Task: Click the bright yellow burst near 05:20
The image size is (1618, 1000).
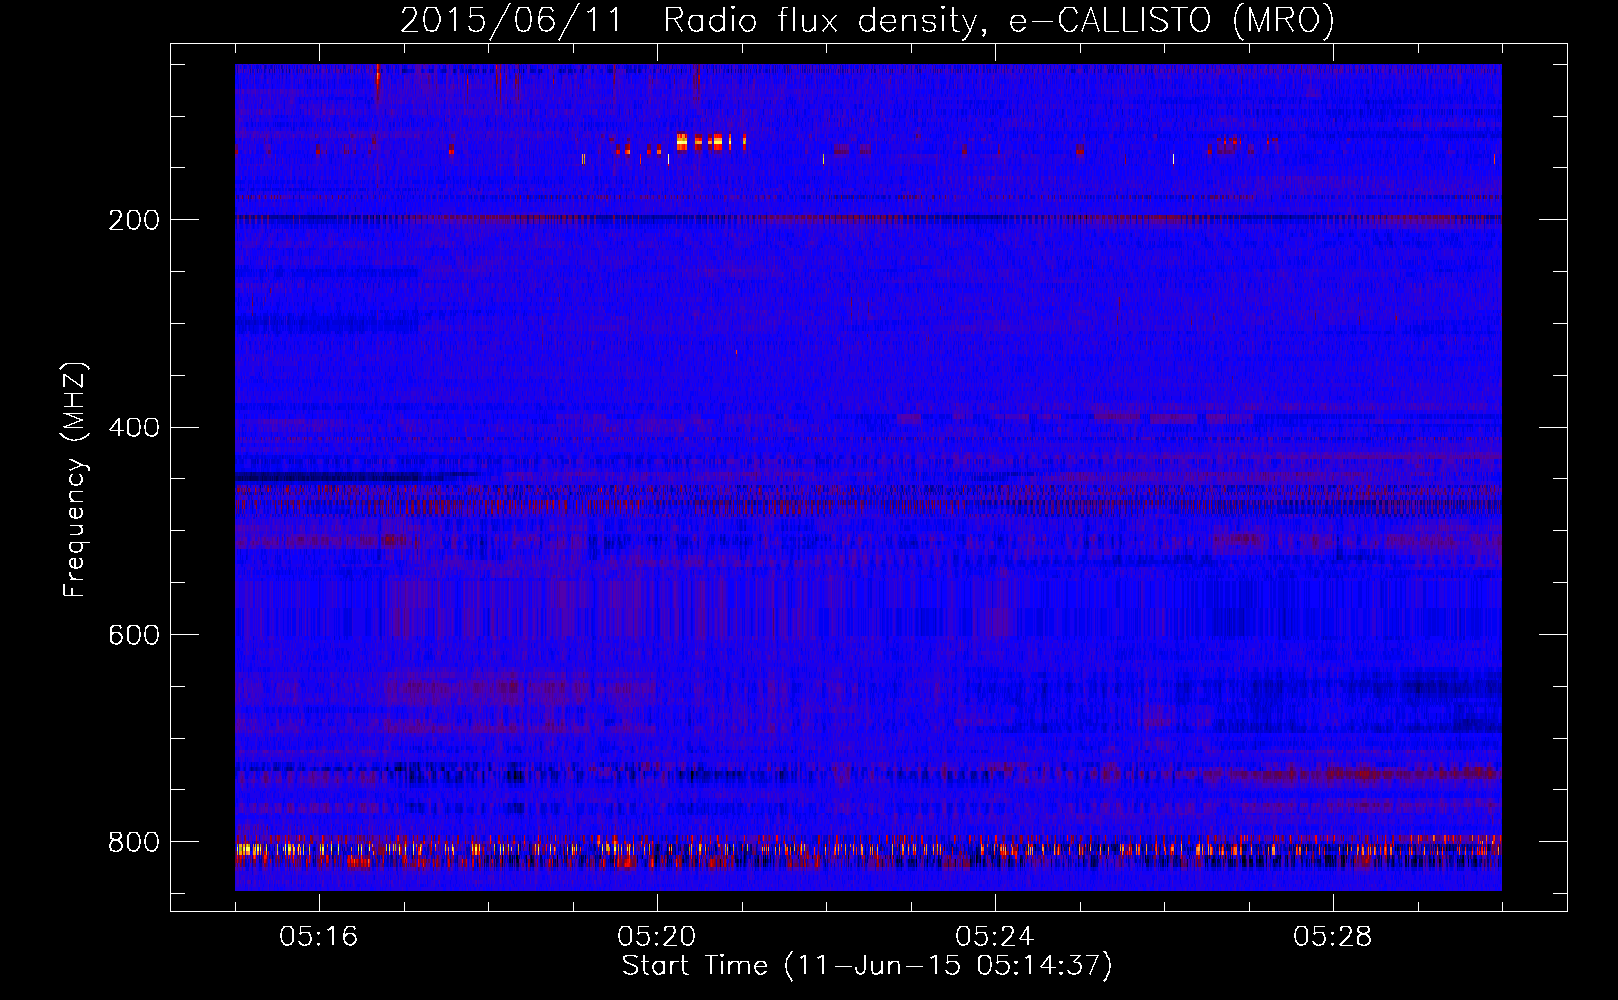Action: click(x=710, y=141)
